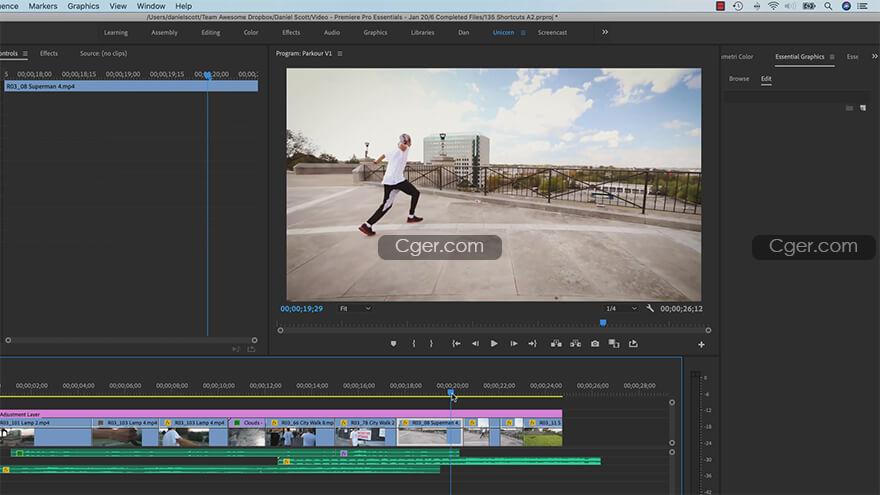Open macOS Spotlight search
The image size is (880, 495).
coord(828,6)
